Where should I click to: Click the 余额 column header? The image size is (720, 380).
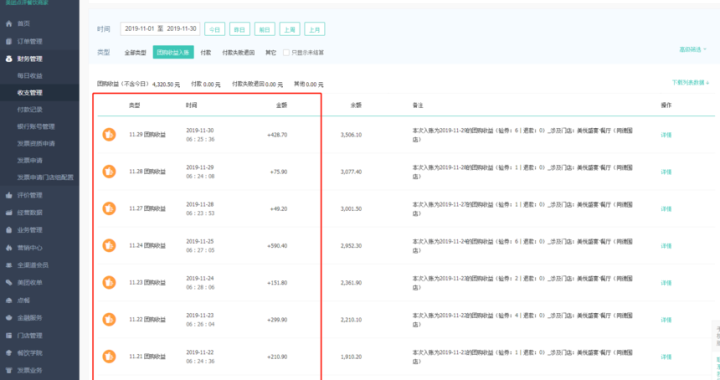[x=356, y=105]
